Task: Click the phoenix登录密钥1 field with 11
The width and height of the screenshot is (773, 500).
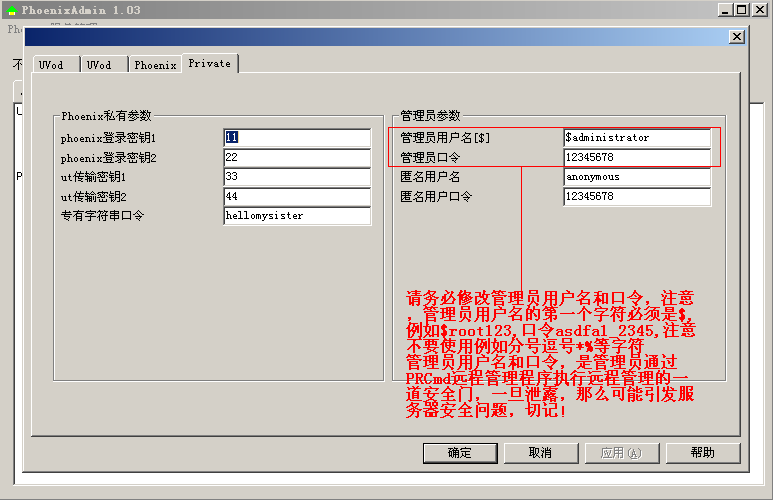Action: coord(297,138)
